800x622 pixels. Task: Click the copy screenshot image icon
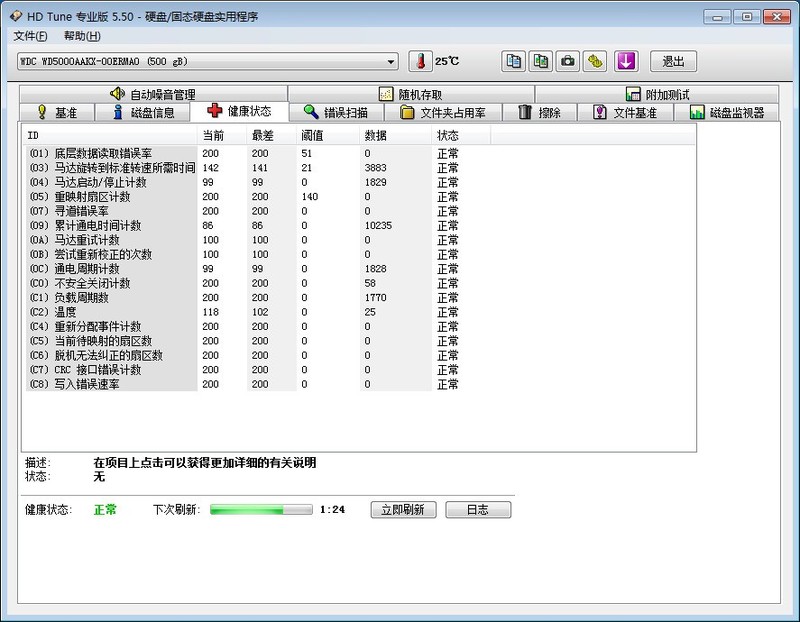click(x=540, y=61)
